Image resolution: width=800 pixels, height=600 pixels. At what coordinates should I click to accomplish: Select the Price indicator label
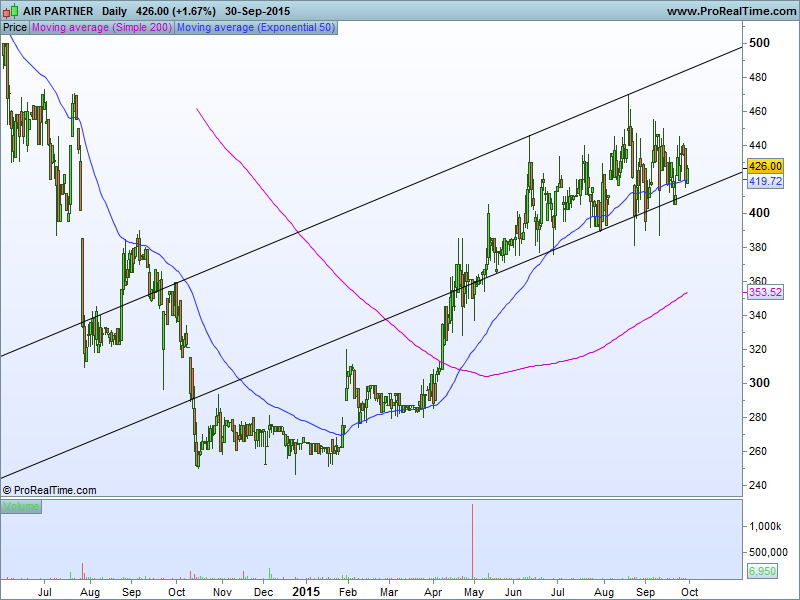15,28
